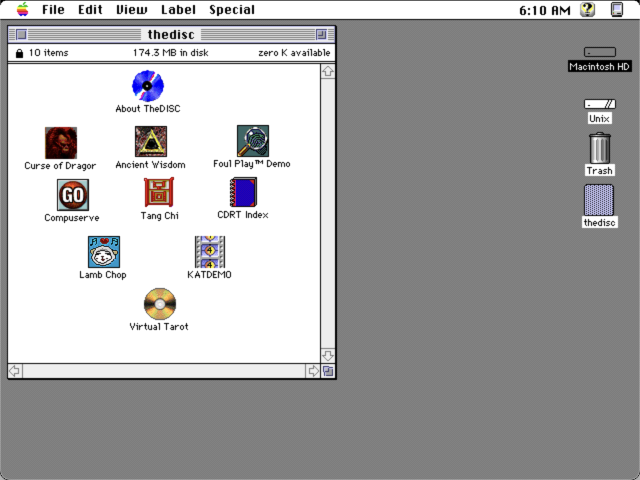Open the Label menu
The height and width of the screenshot is (480, 640).
pyautogui.click(x=178, y=9)
